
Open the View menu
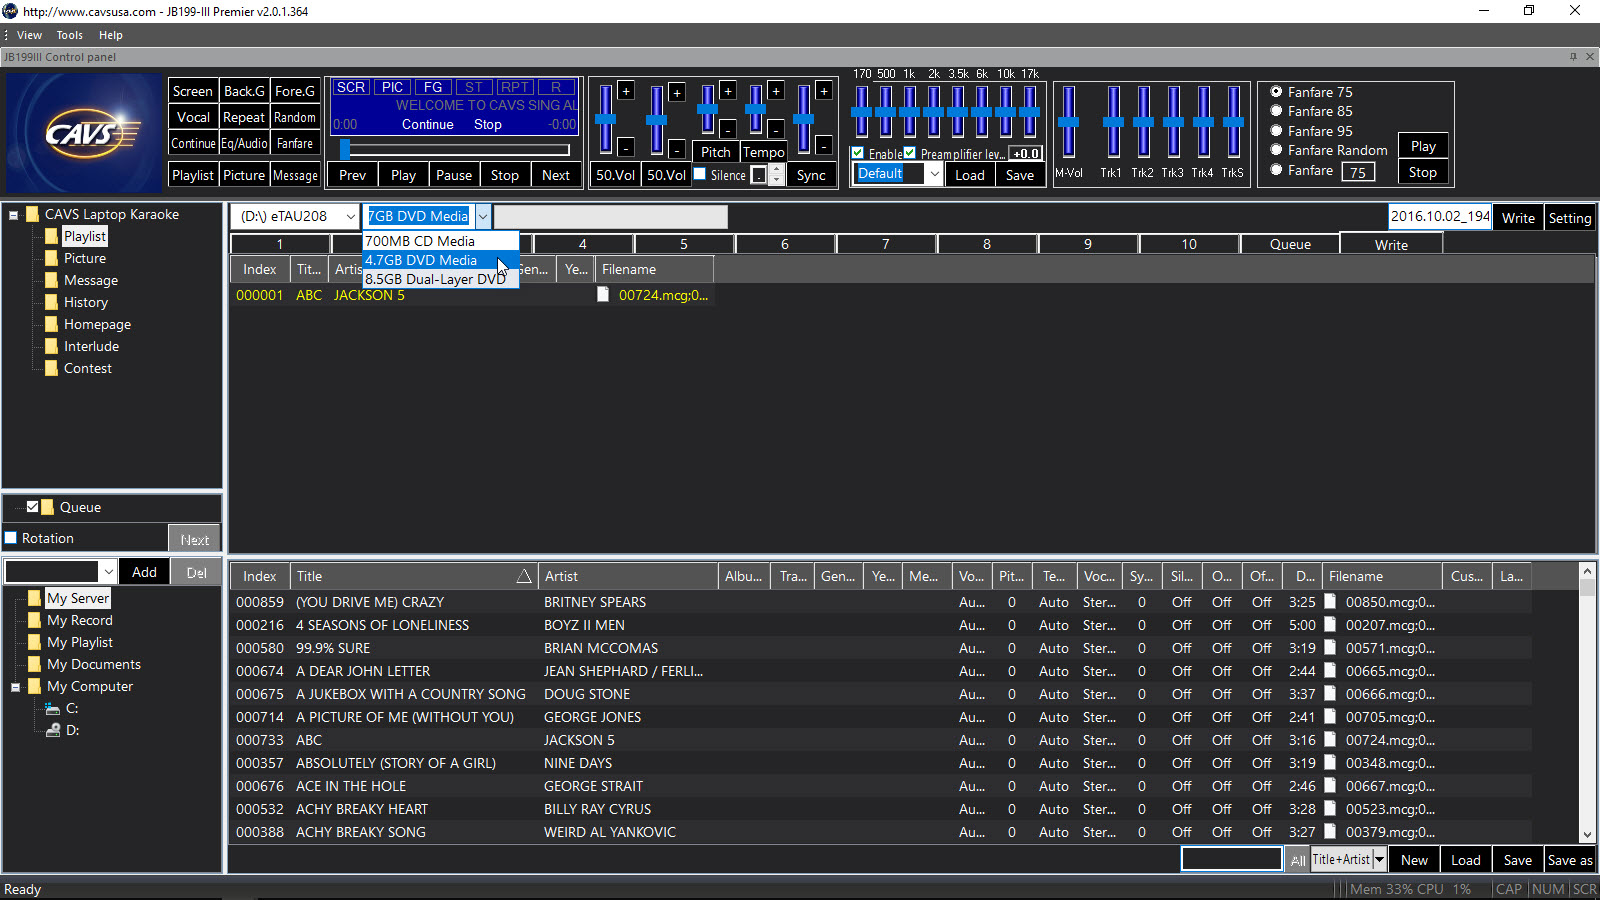[x=29, y=35]
